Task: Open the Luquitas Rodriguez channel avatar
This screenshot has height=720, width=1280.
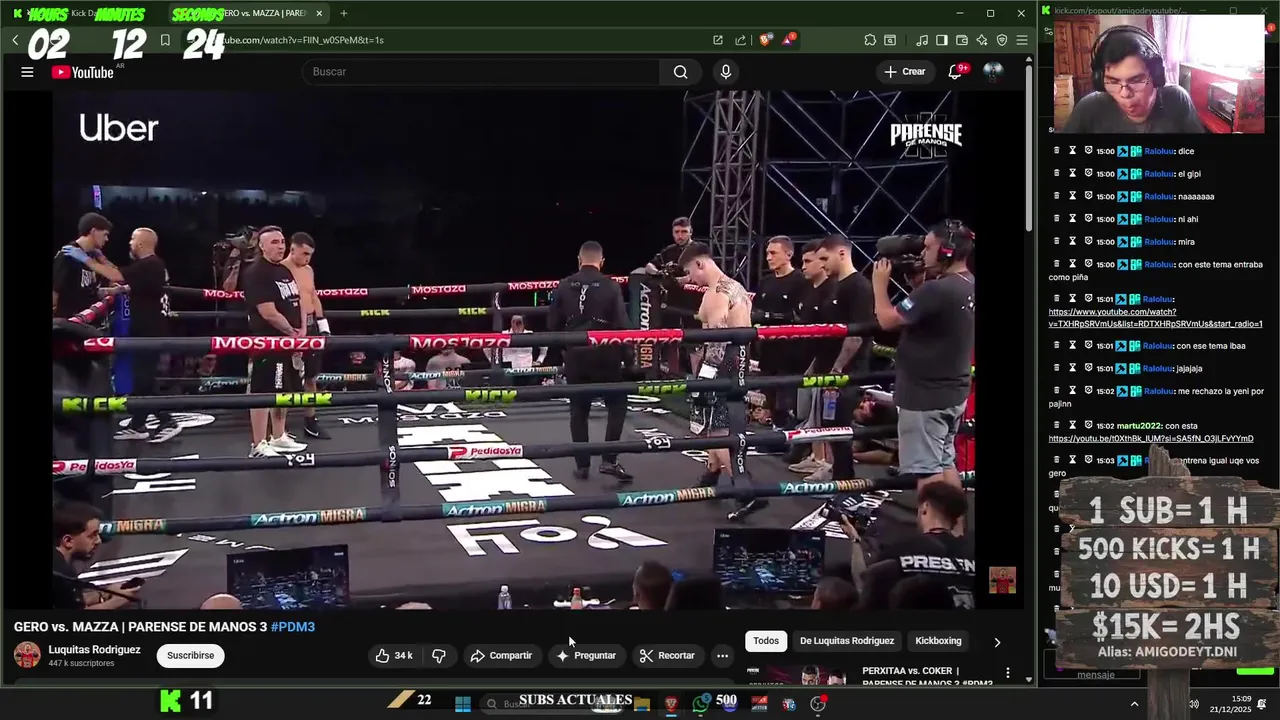Action: [27, 655]
